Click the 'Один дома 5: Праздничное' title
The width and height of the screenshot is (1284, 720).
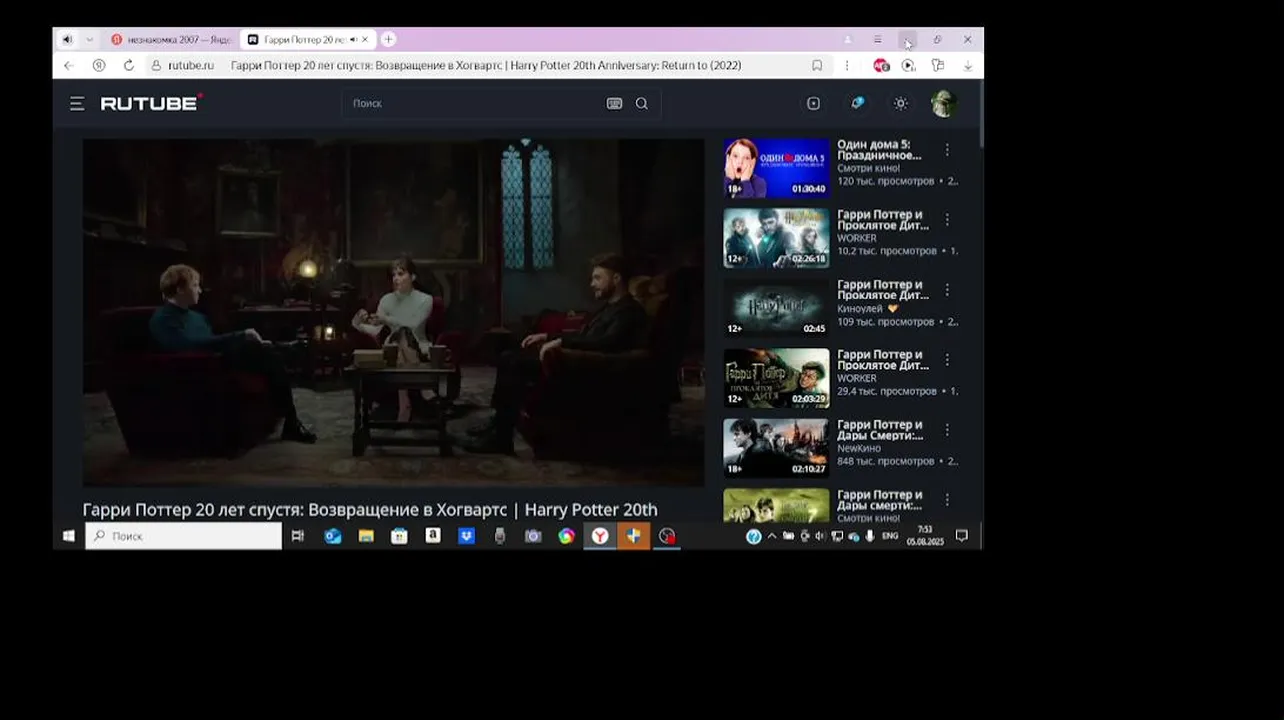[880, 150]
